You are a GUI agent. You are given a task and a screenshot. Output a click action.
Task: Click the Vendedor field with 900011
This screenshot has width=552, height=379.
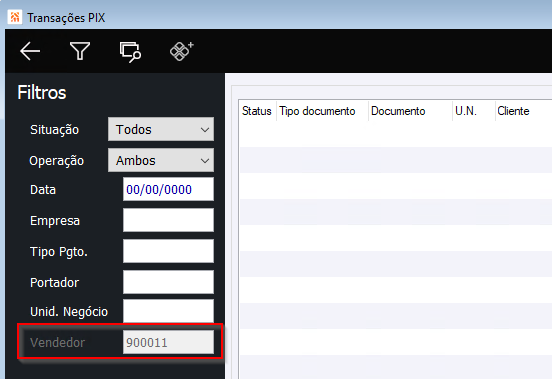click(x=168, y=342)
